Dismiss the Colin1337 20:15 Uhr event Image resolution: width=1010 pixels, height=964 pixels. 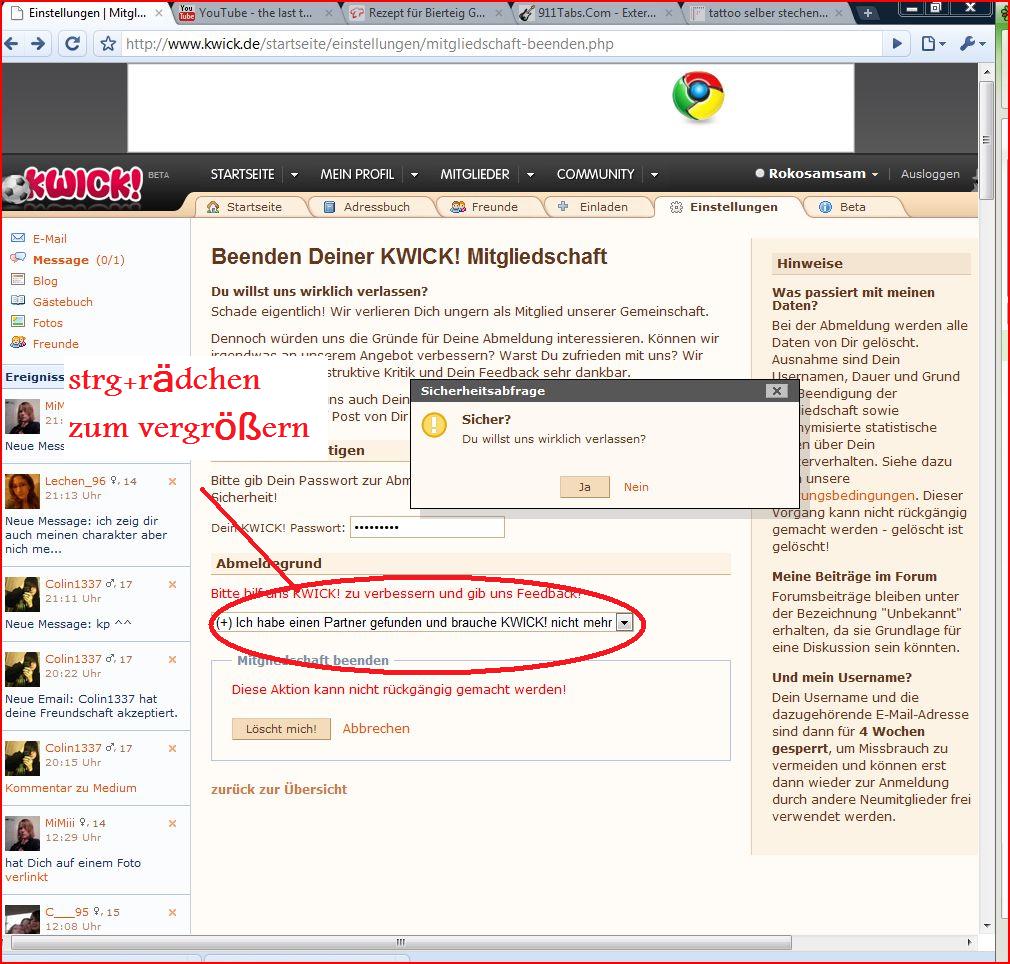(x=172, y=748)
